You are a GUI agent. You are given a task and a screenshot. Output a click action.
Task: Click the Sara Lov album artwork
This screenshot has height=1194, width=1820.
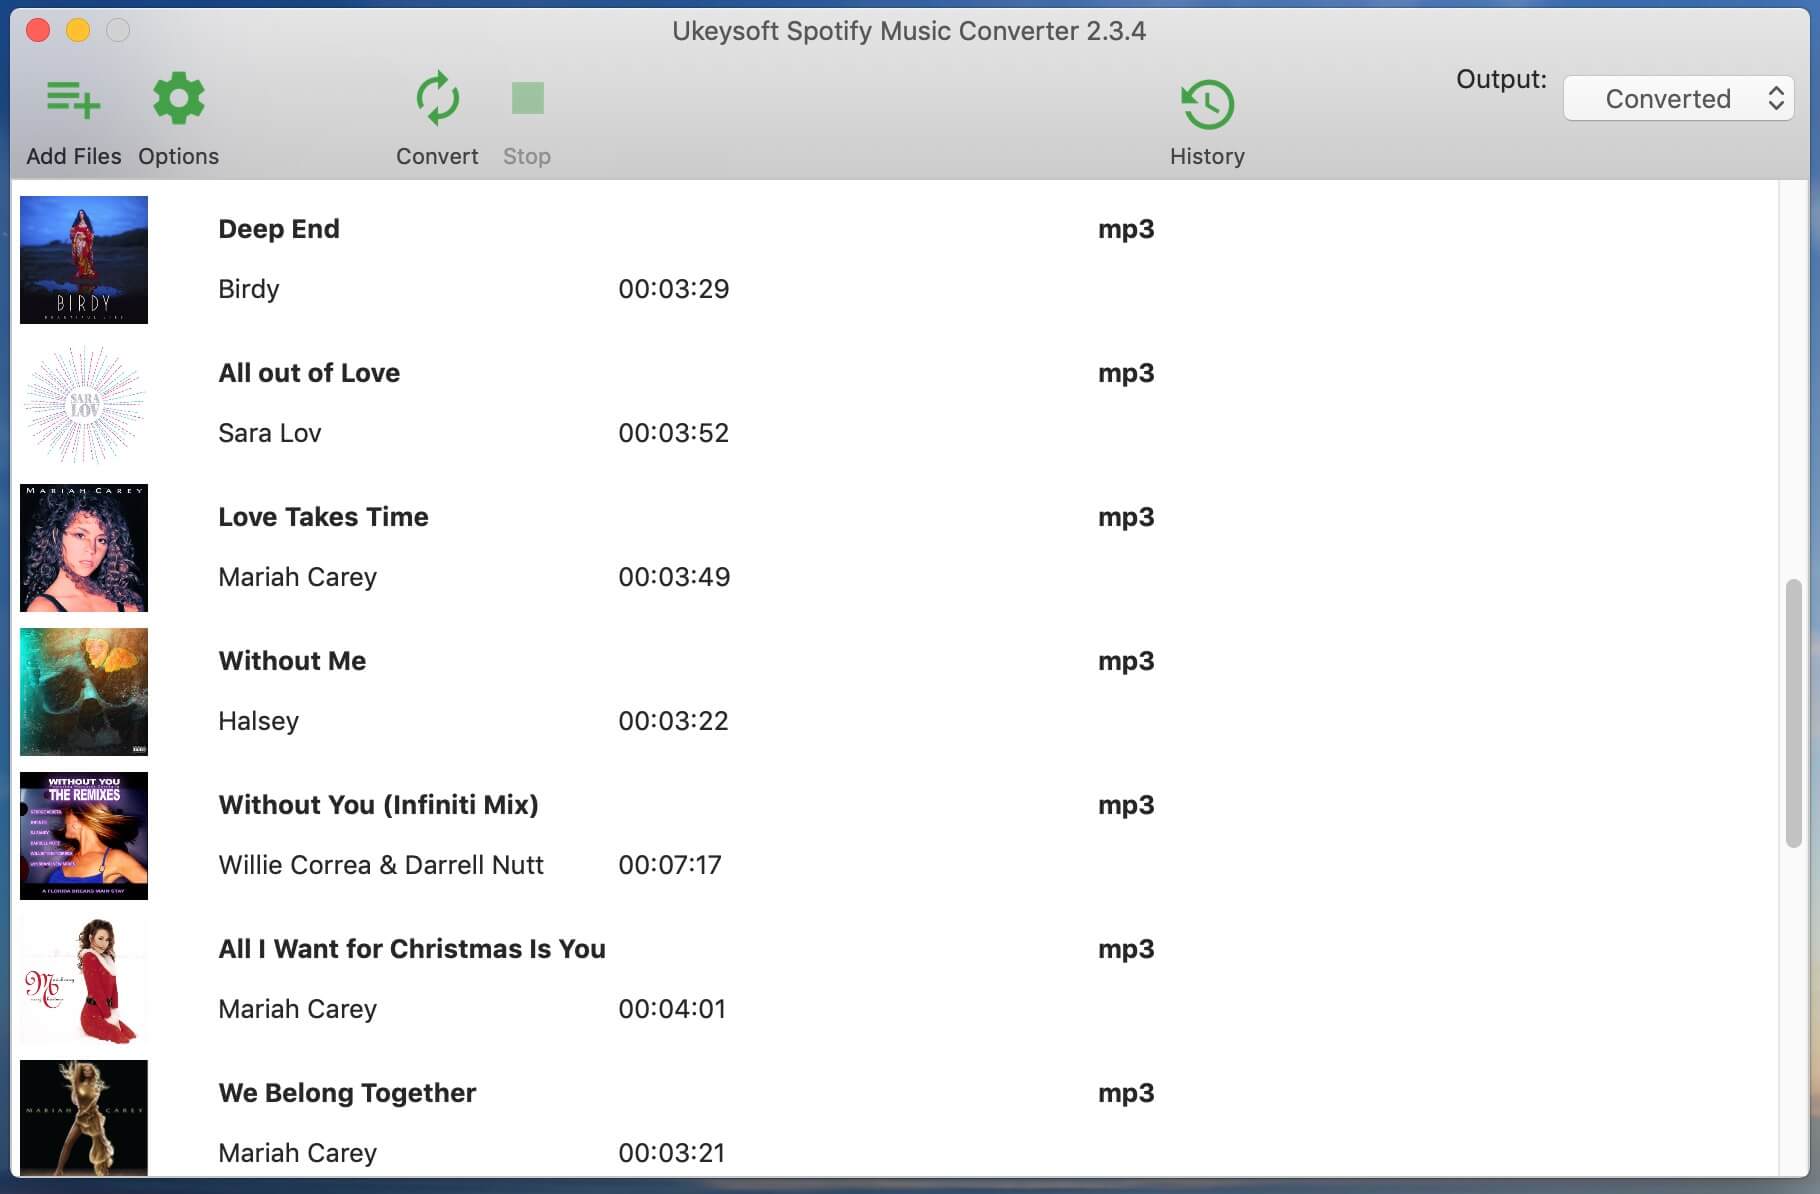(84, 404)
